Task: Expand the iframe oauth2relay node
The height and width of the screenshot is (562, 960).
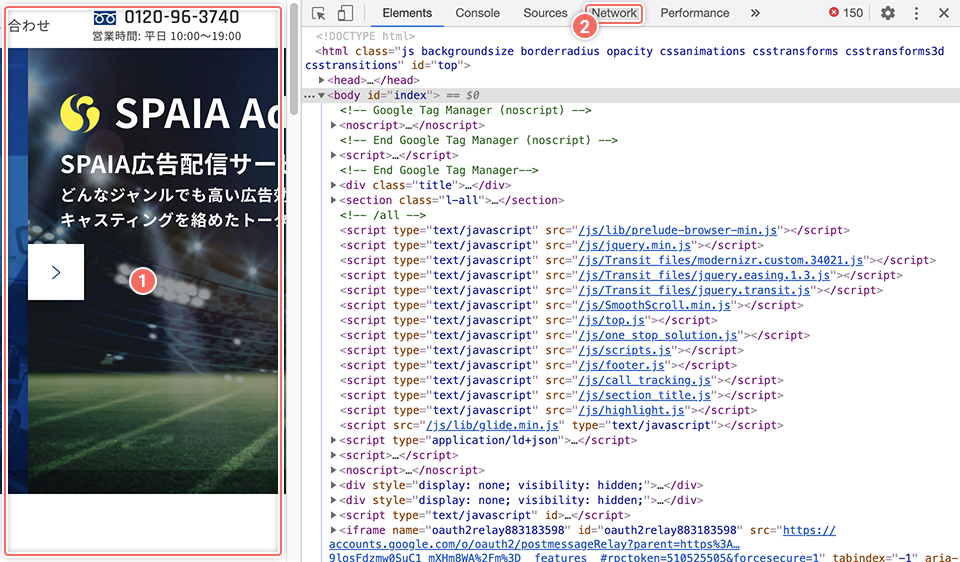Action: [334, 530]
